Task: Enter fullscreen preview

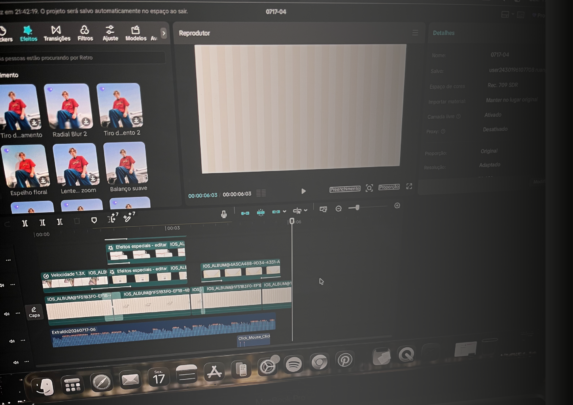Action: coord(409,186)
